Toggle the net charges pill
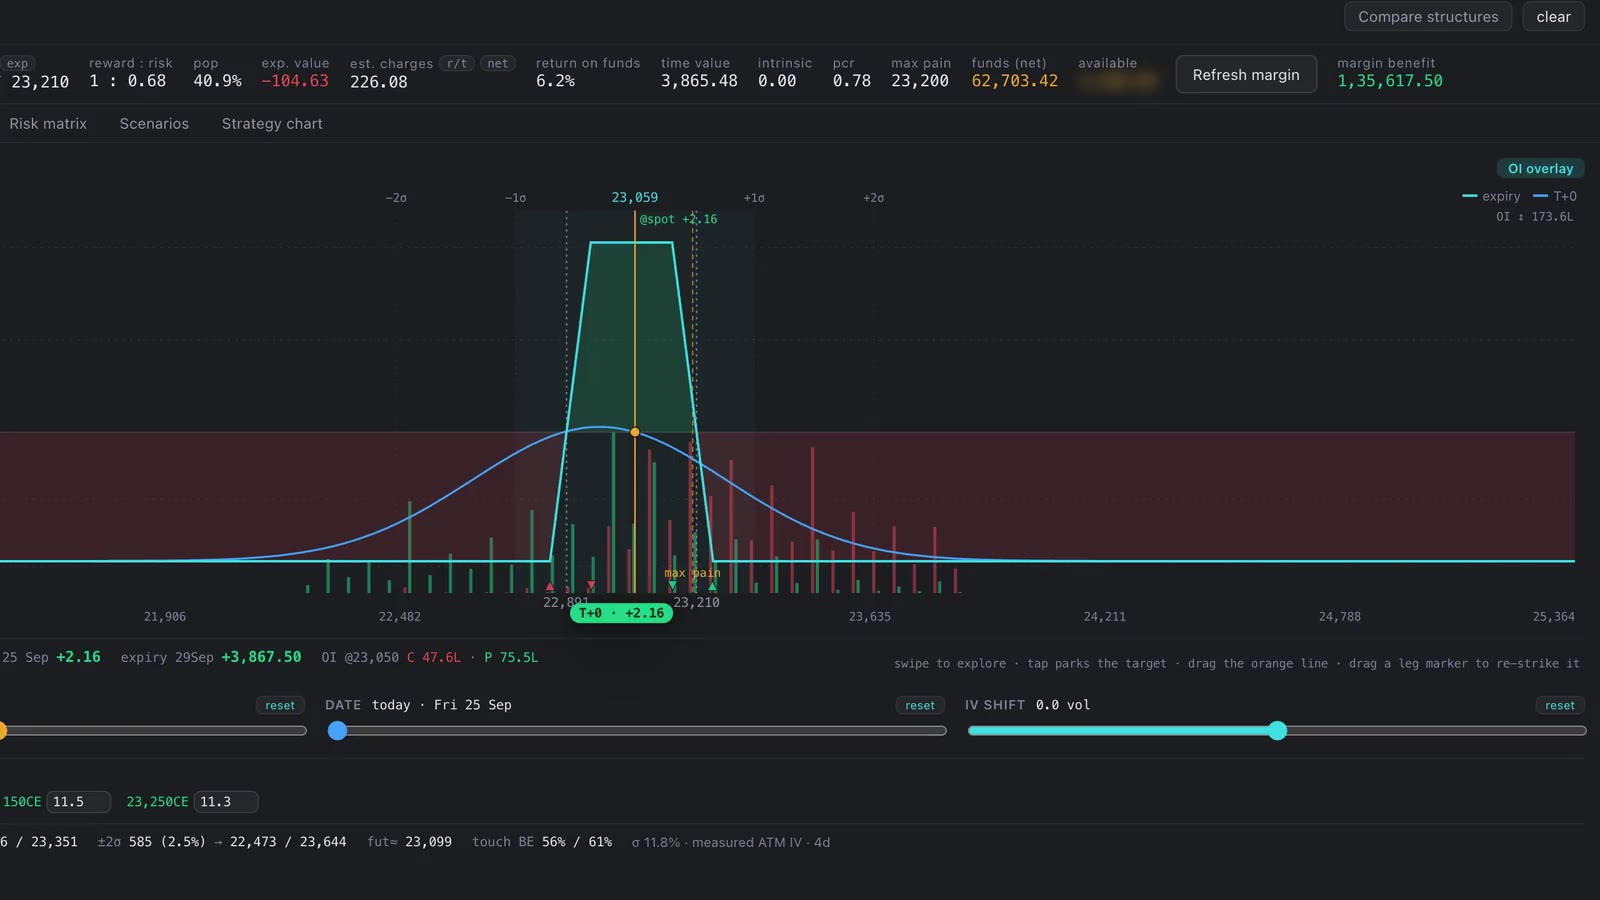 tap(498, 63)
